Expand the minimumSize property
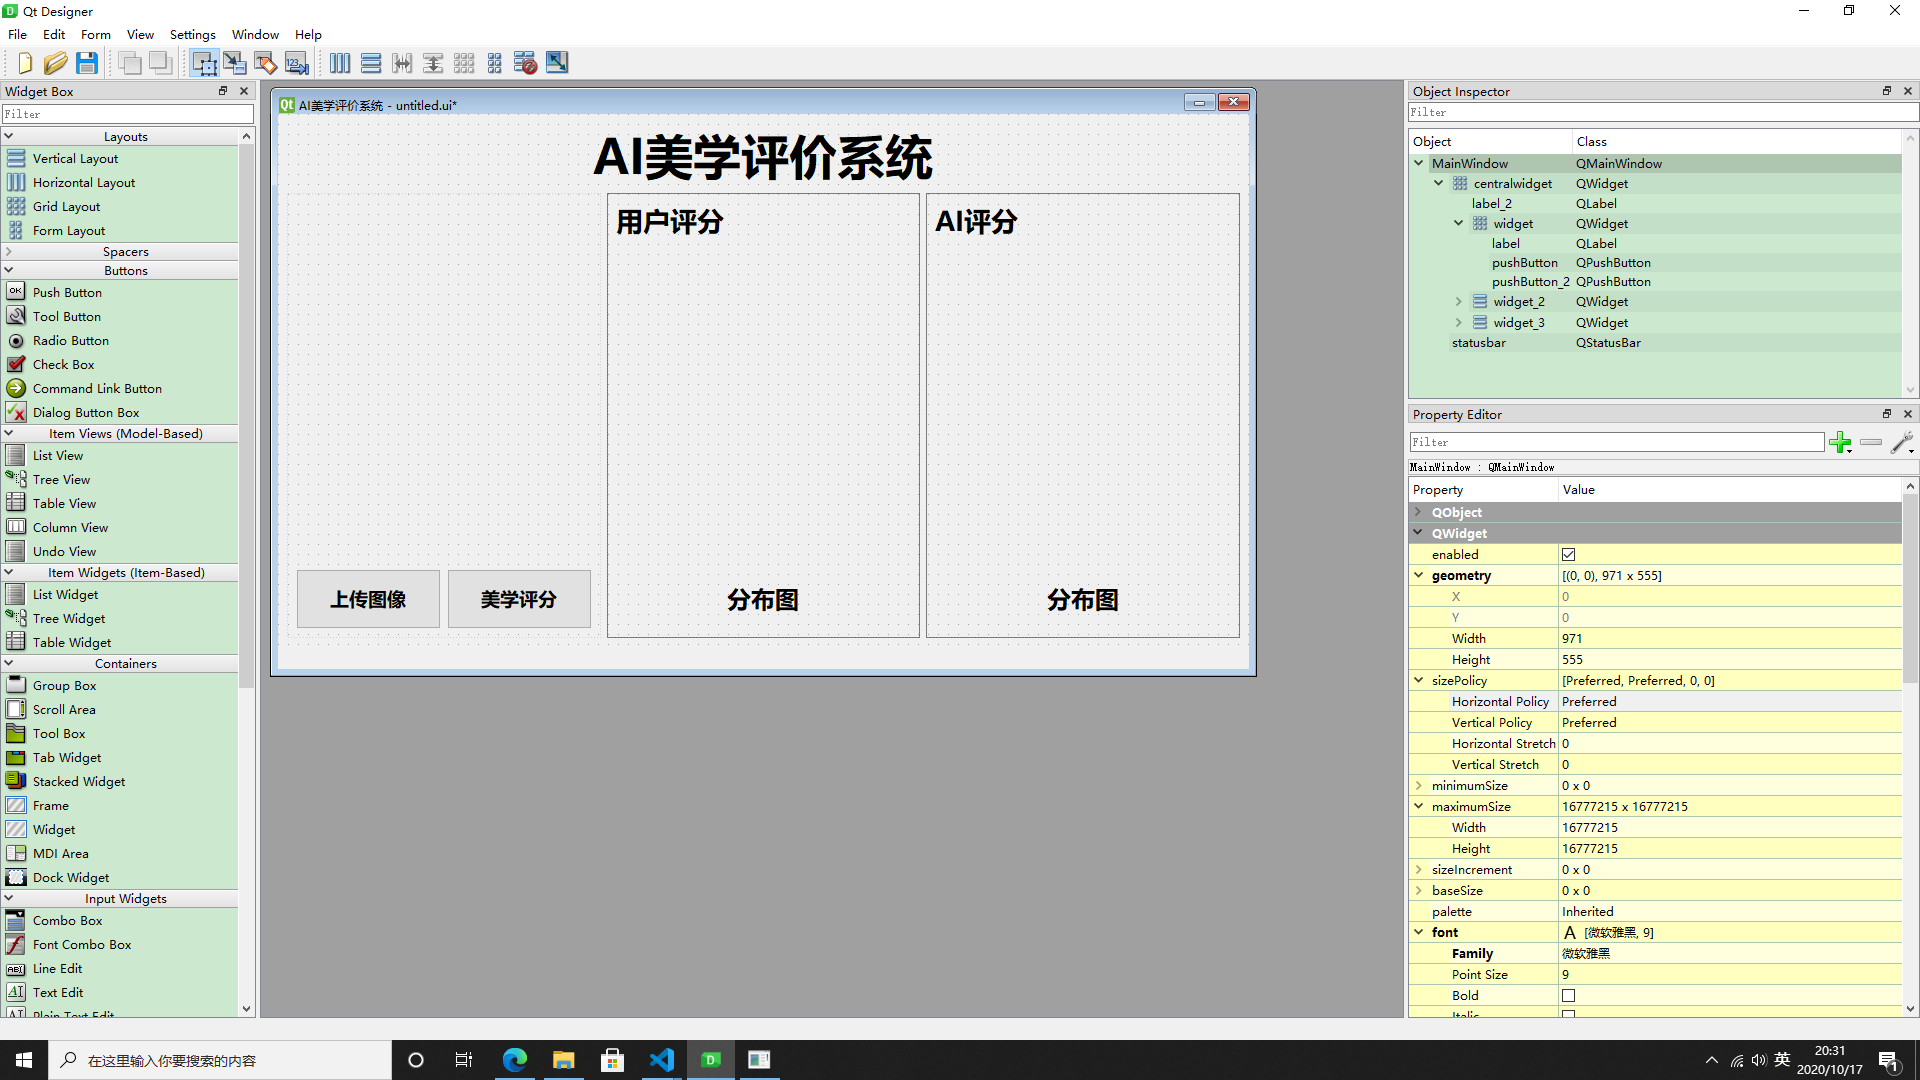The image size is (1920, 1080). 1418,785
